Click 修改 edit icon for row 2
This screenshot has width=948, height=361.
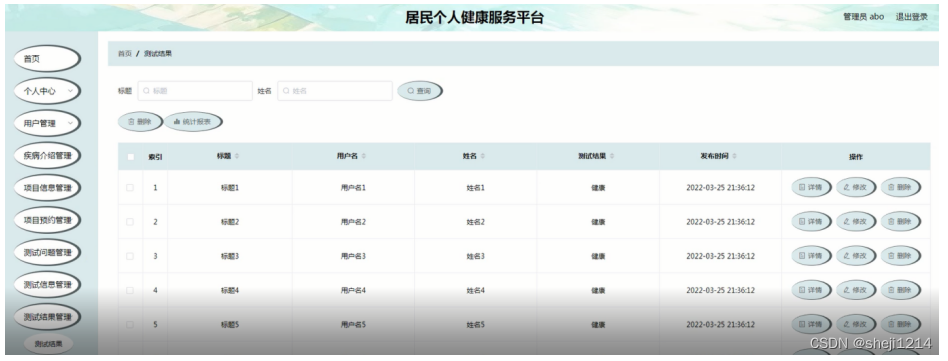pyautogui.click(x=856, y=222)
